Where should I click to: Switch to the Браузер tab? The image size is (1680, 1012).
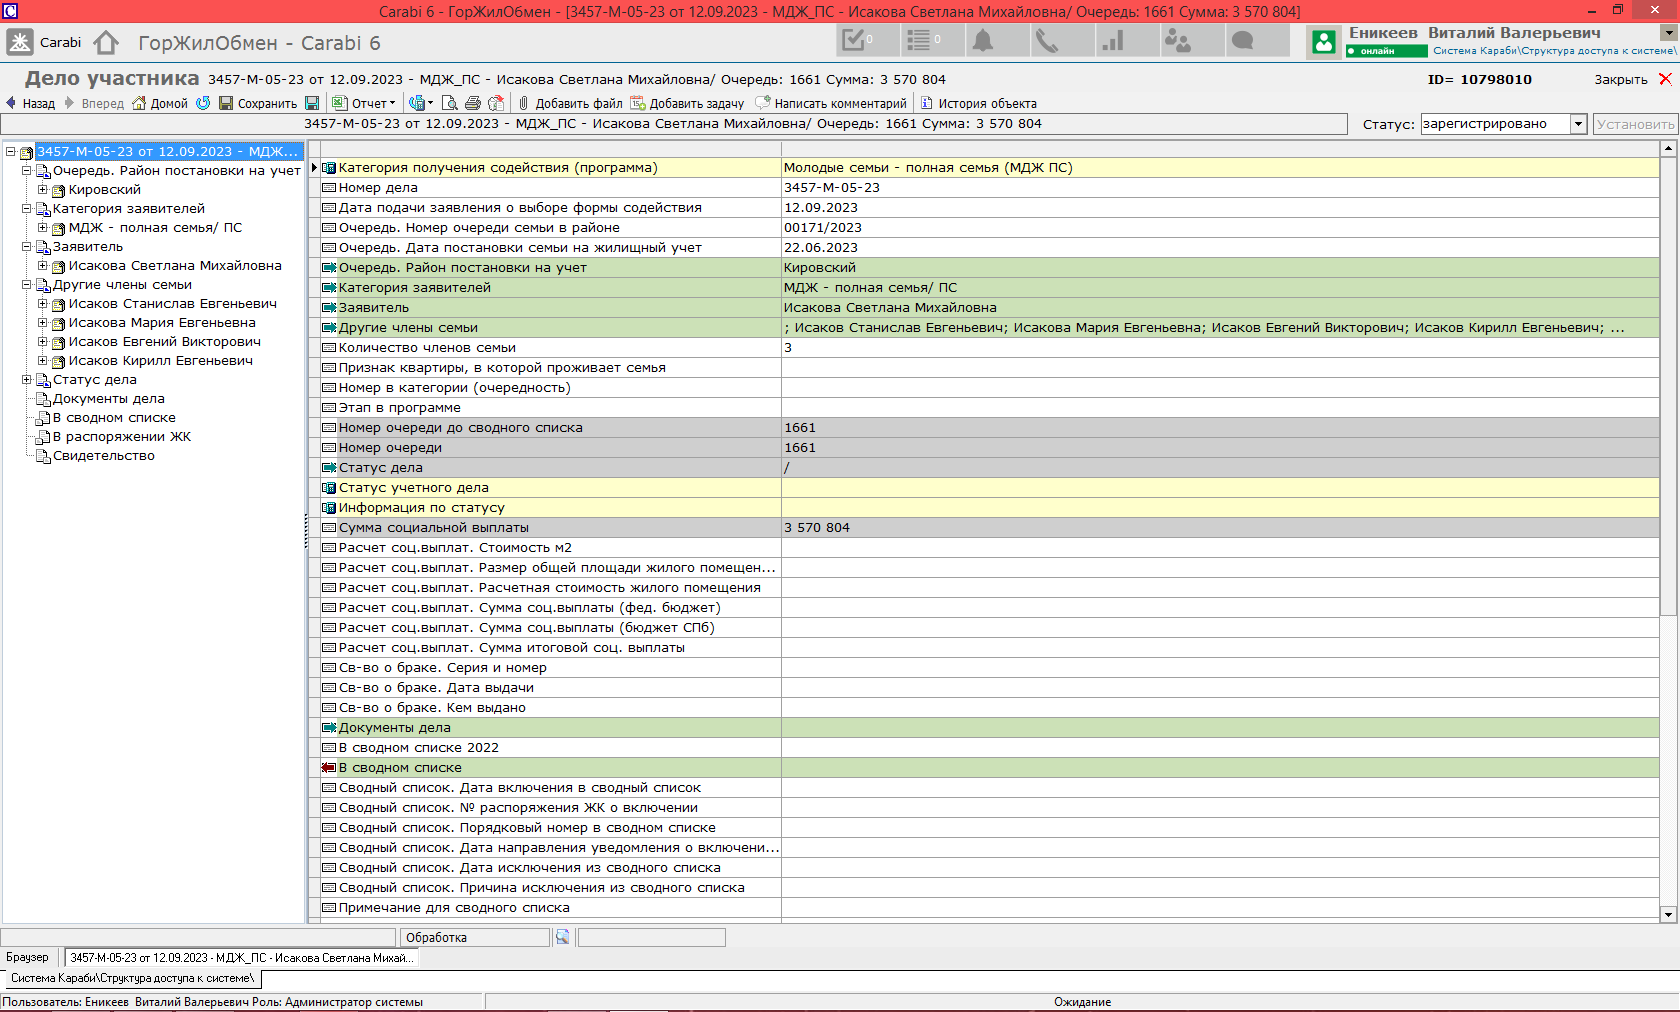(27, 957)
